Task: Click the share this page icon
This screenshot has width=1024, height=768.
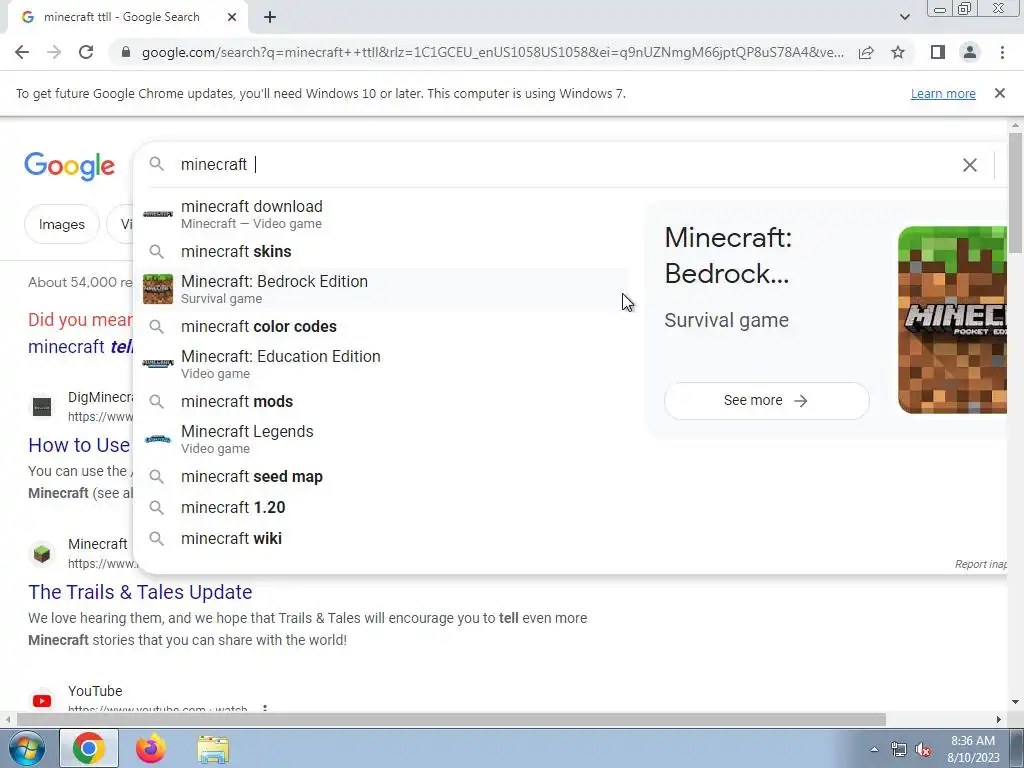Action: tap(866, 52)
